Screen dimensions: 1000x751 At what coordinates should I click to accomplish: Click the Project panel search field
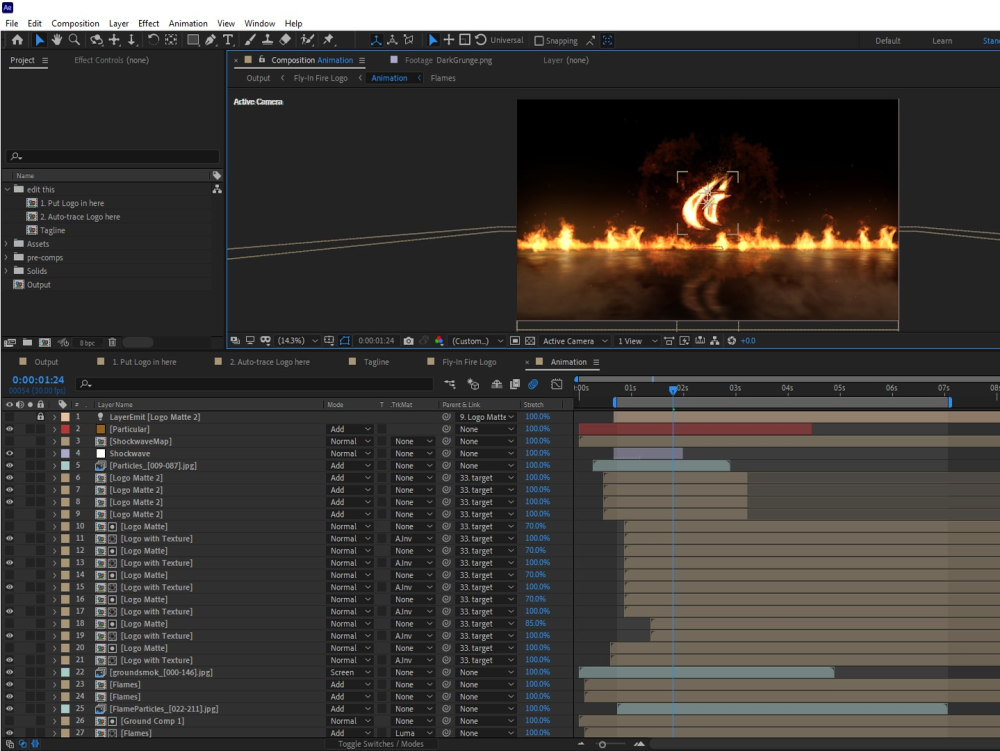(x=113, y=156)
